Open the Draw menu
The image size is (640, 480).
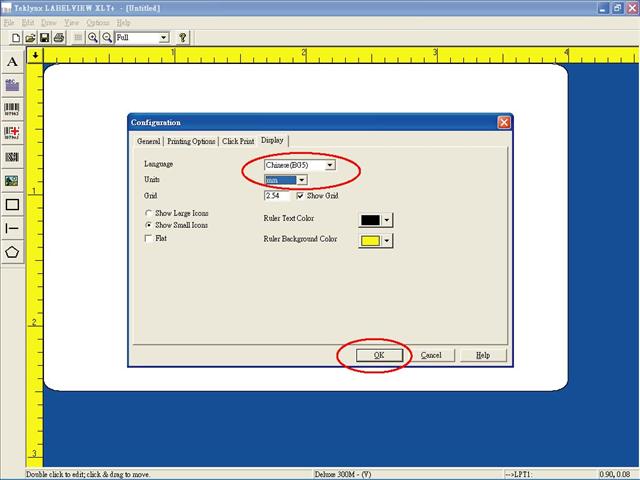point(49,22)
